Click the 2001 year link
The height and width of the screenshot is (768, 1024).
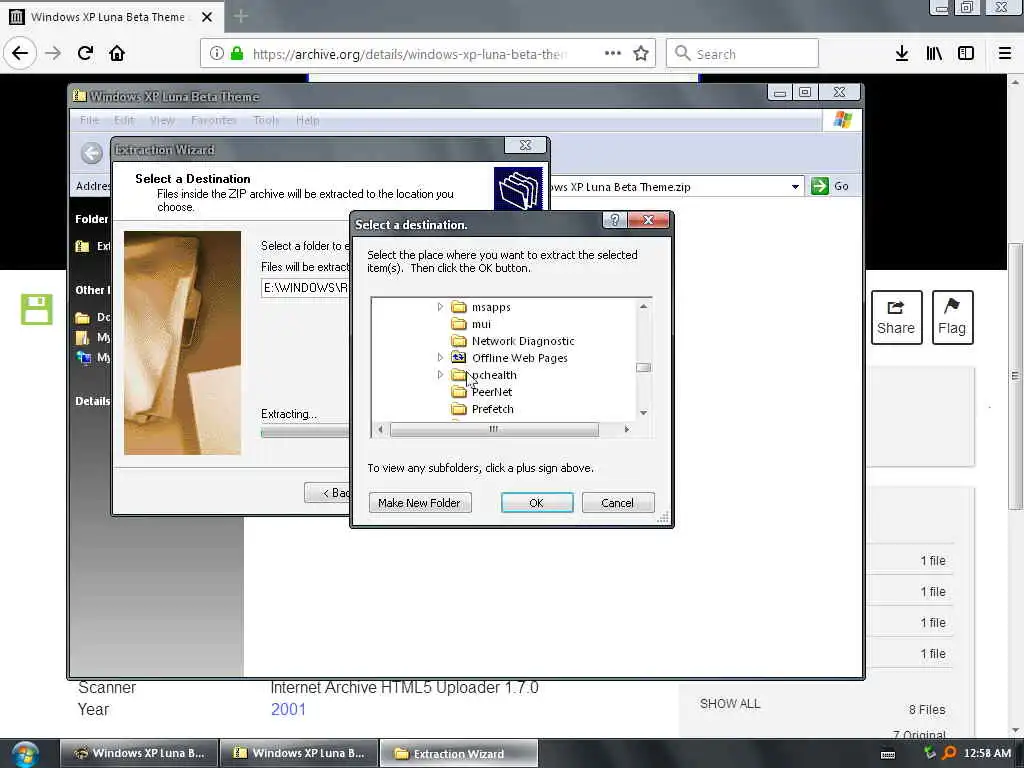pyautogui.click(x=288, y=709)
